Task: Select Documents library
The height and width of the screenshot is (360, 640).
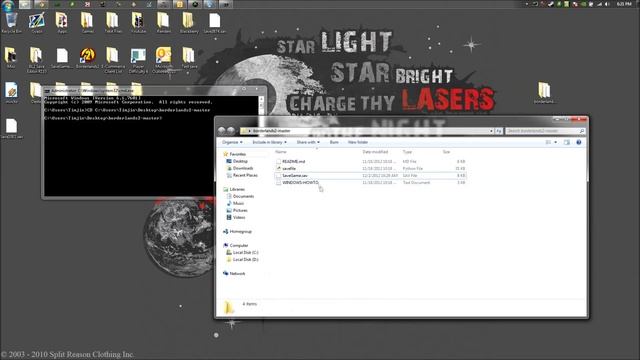Action: (x=240, y=196)
